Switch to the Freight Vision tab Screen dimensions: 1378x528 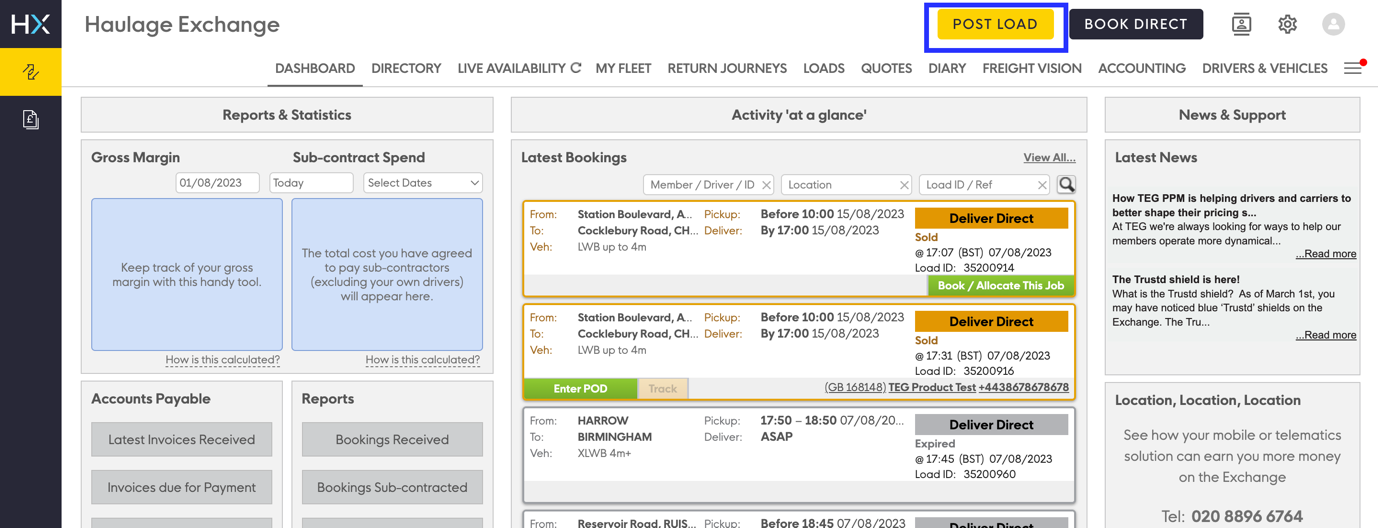point(1031,68)
